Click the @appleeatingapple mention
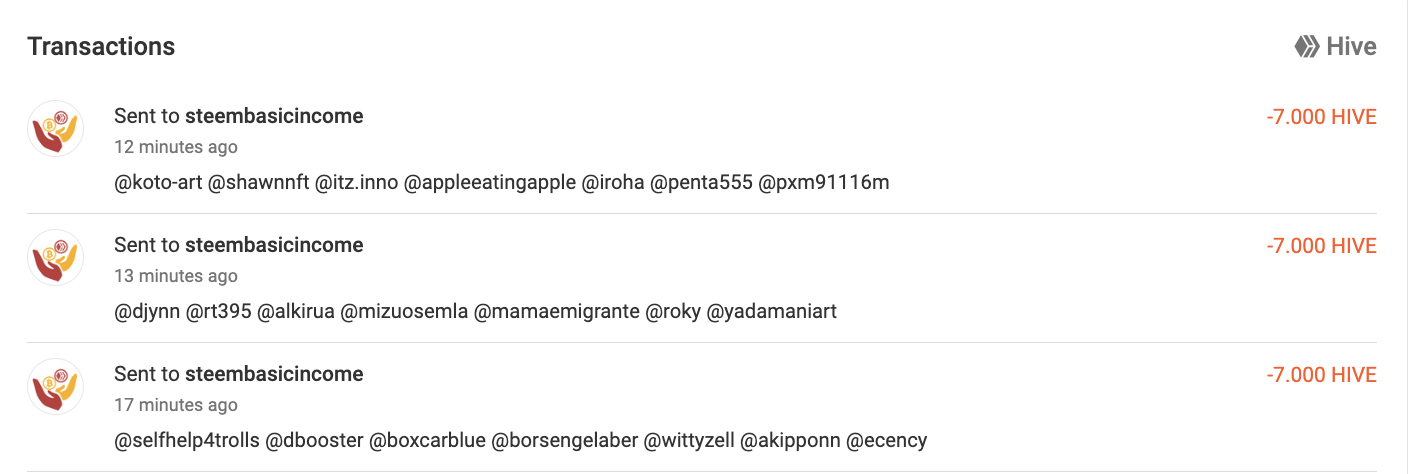 490,182
